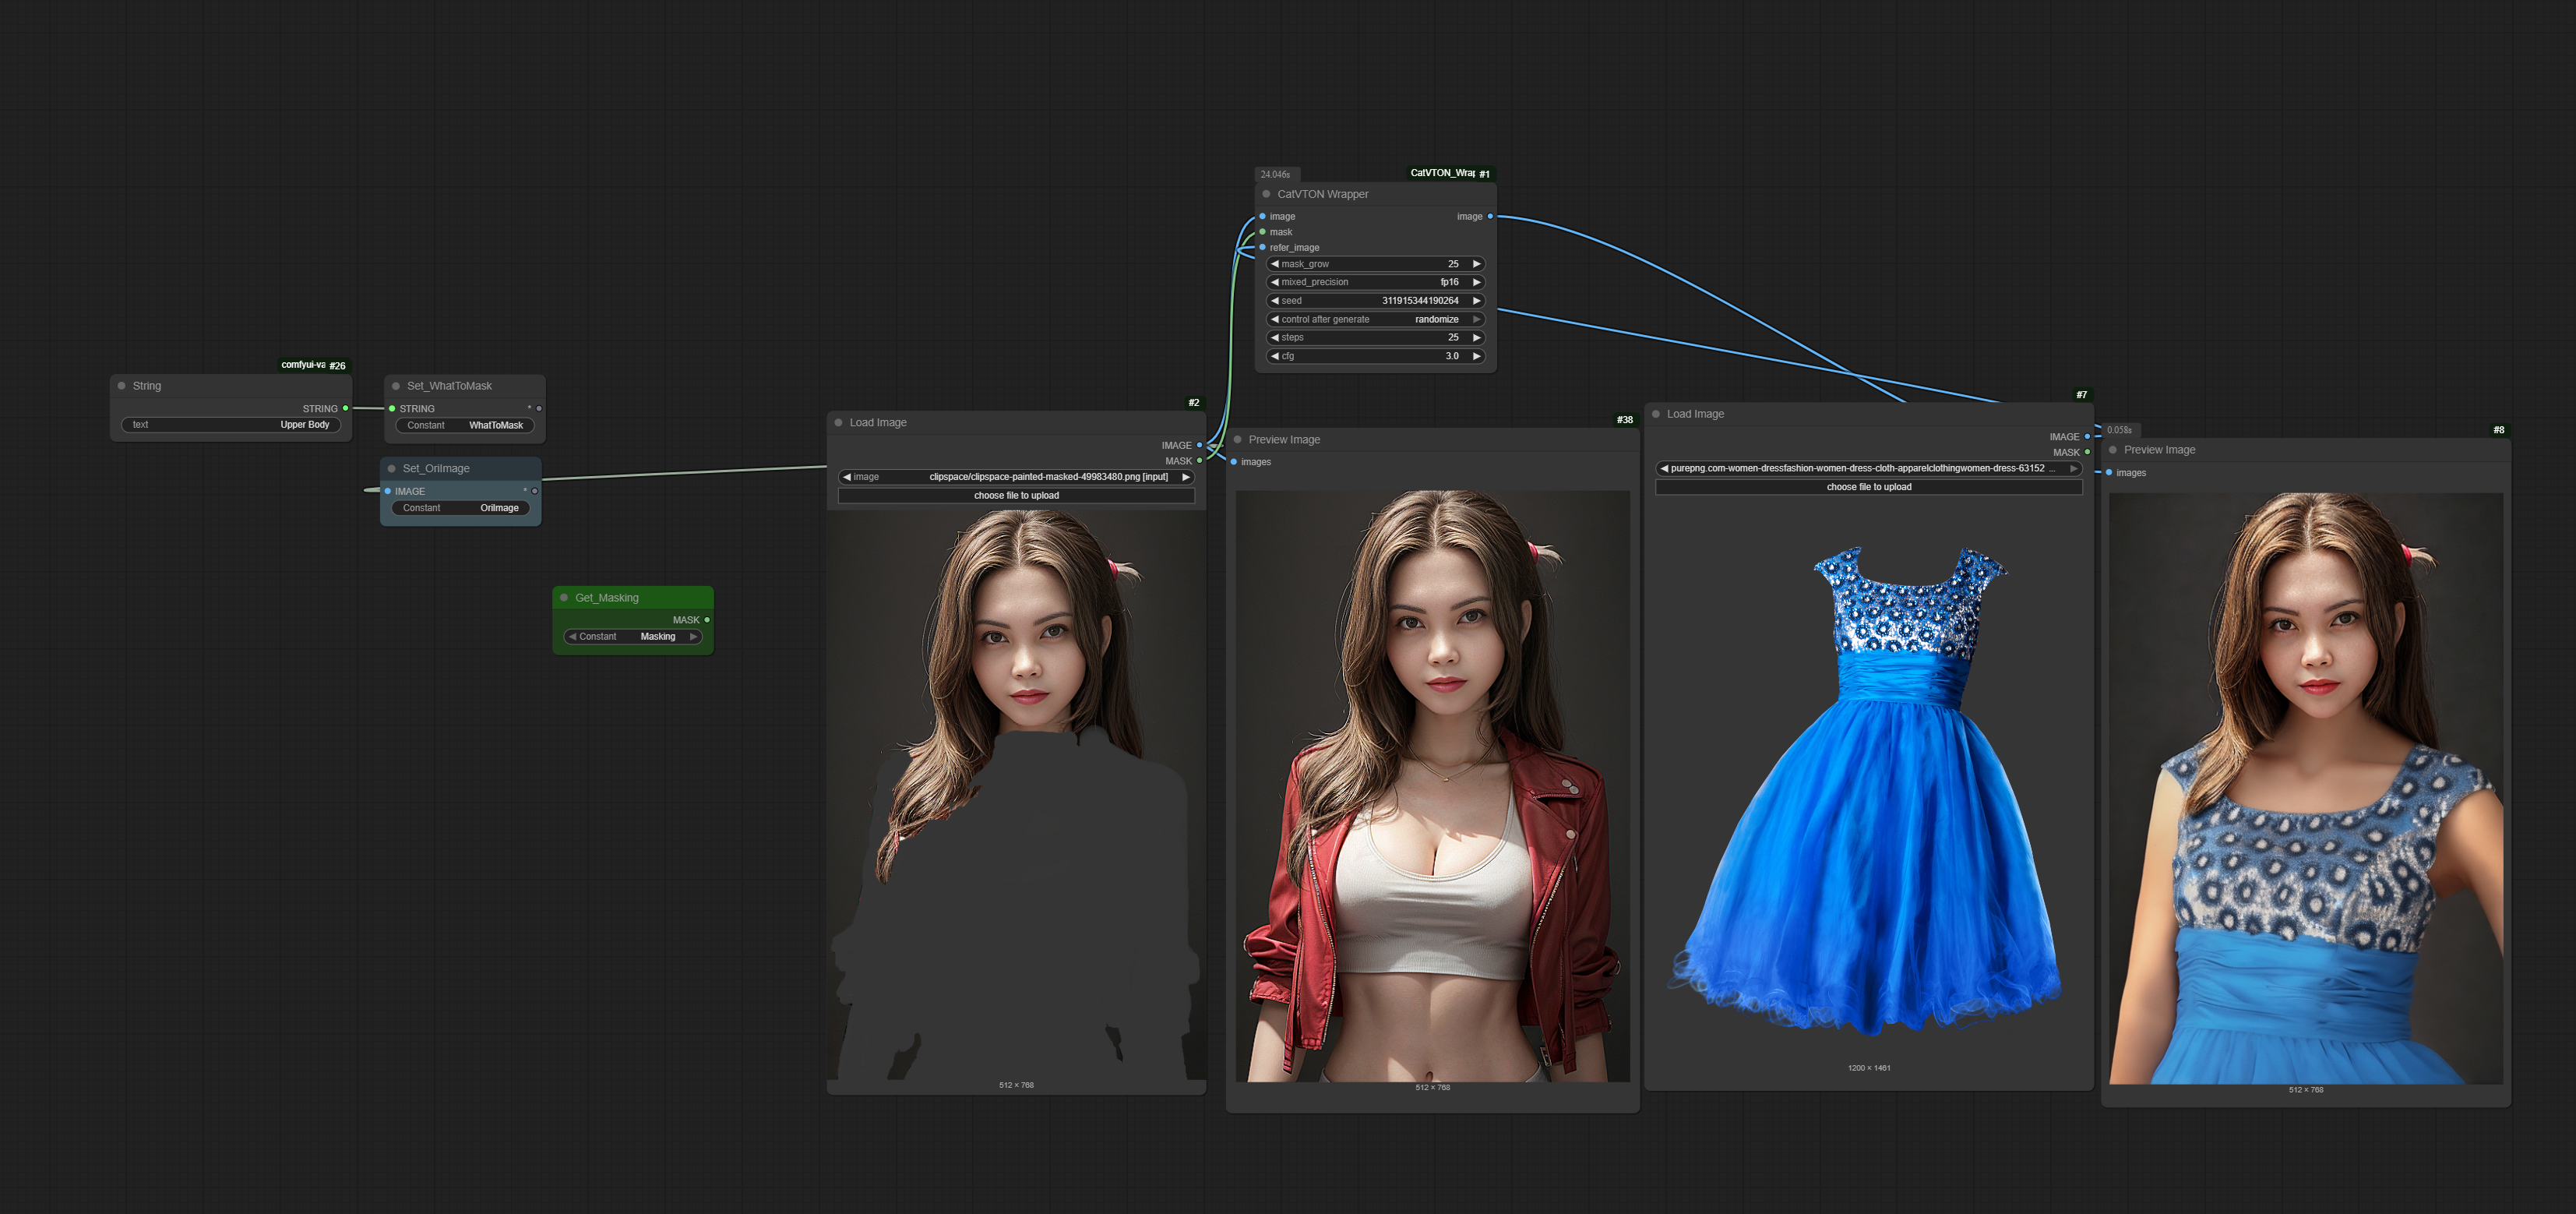Decrease steps value with left arrow
2576x1214 pixels.
1275,338
